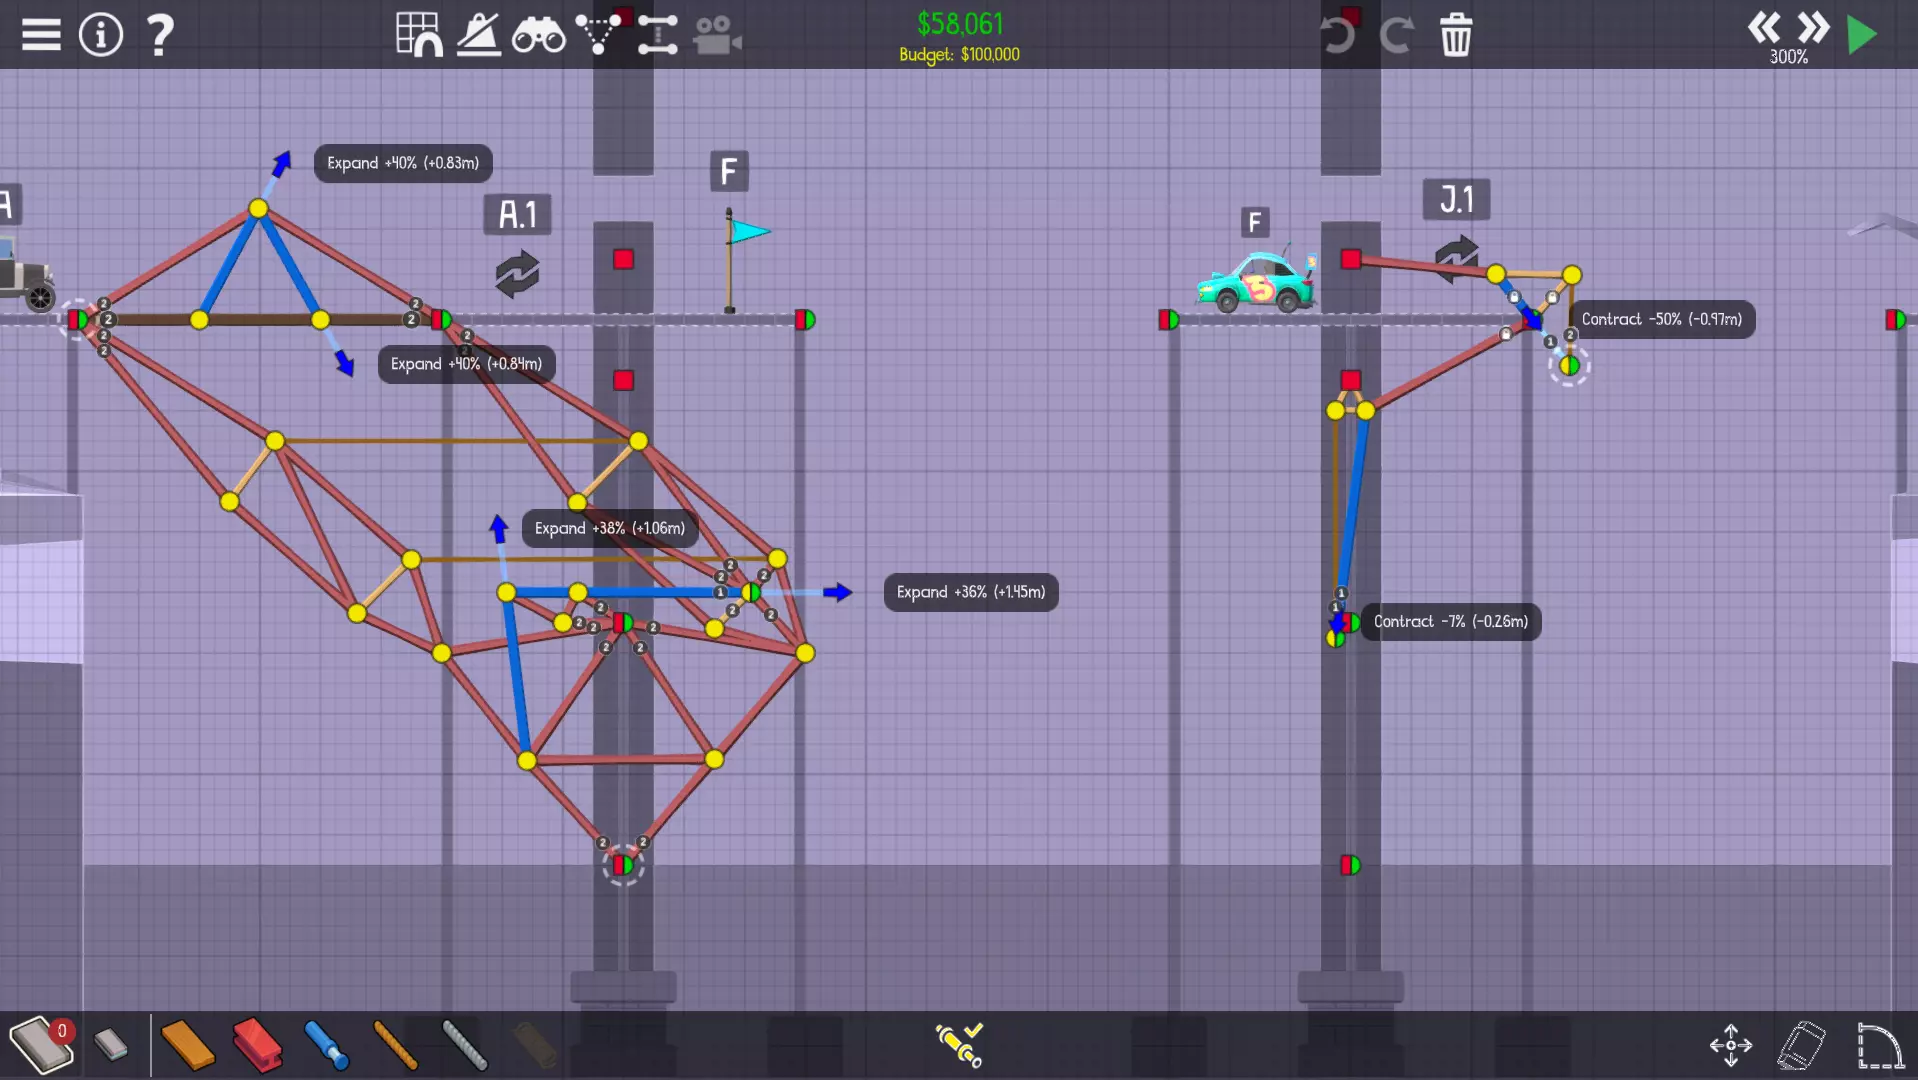Viewport: 1918px width, 1080px height.
Task: Click the 'Expand +36% (+1.45m)' label
Action: coord(971,592)
